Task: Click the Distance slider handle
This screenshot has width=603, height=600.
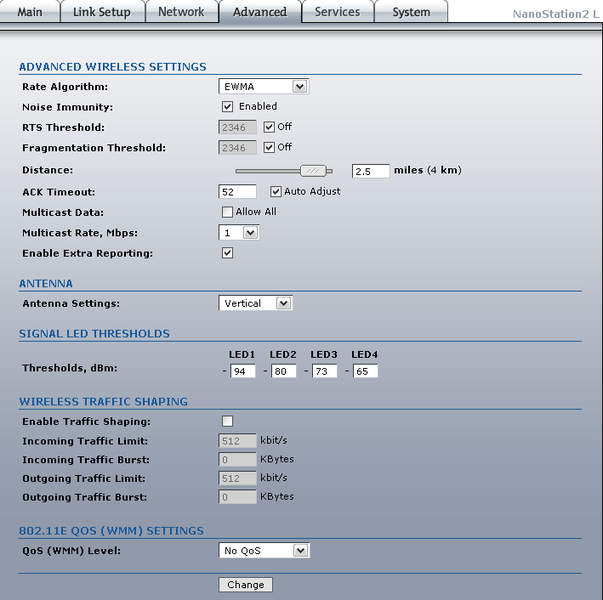Action: [x=313, y=171]
